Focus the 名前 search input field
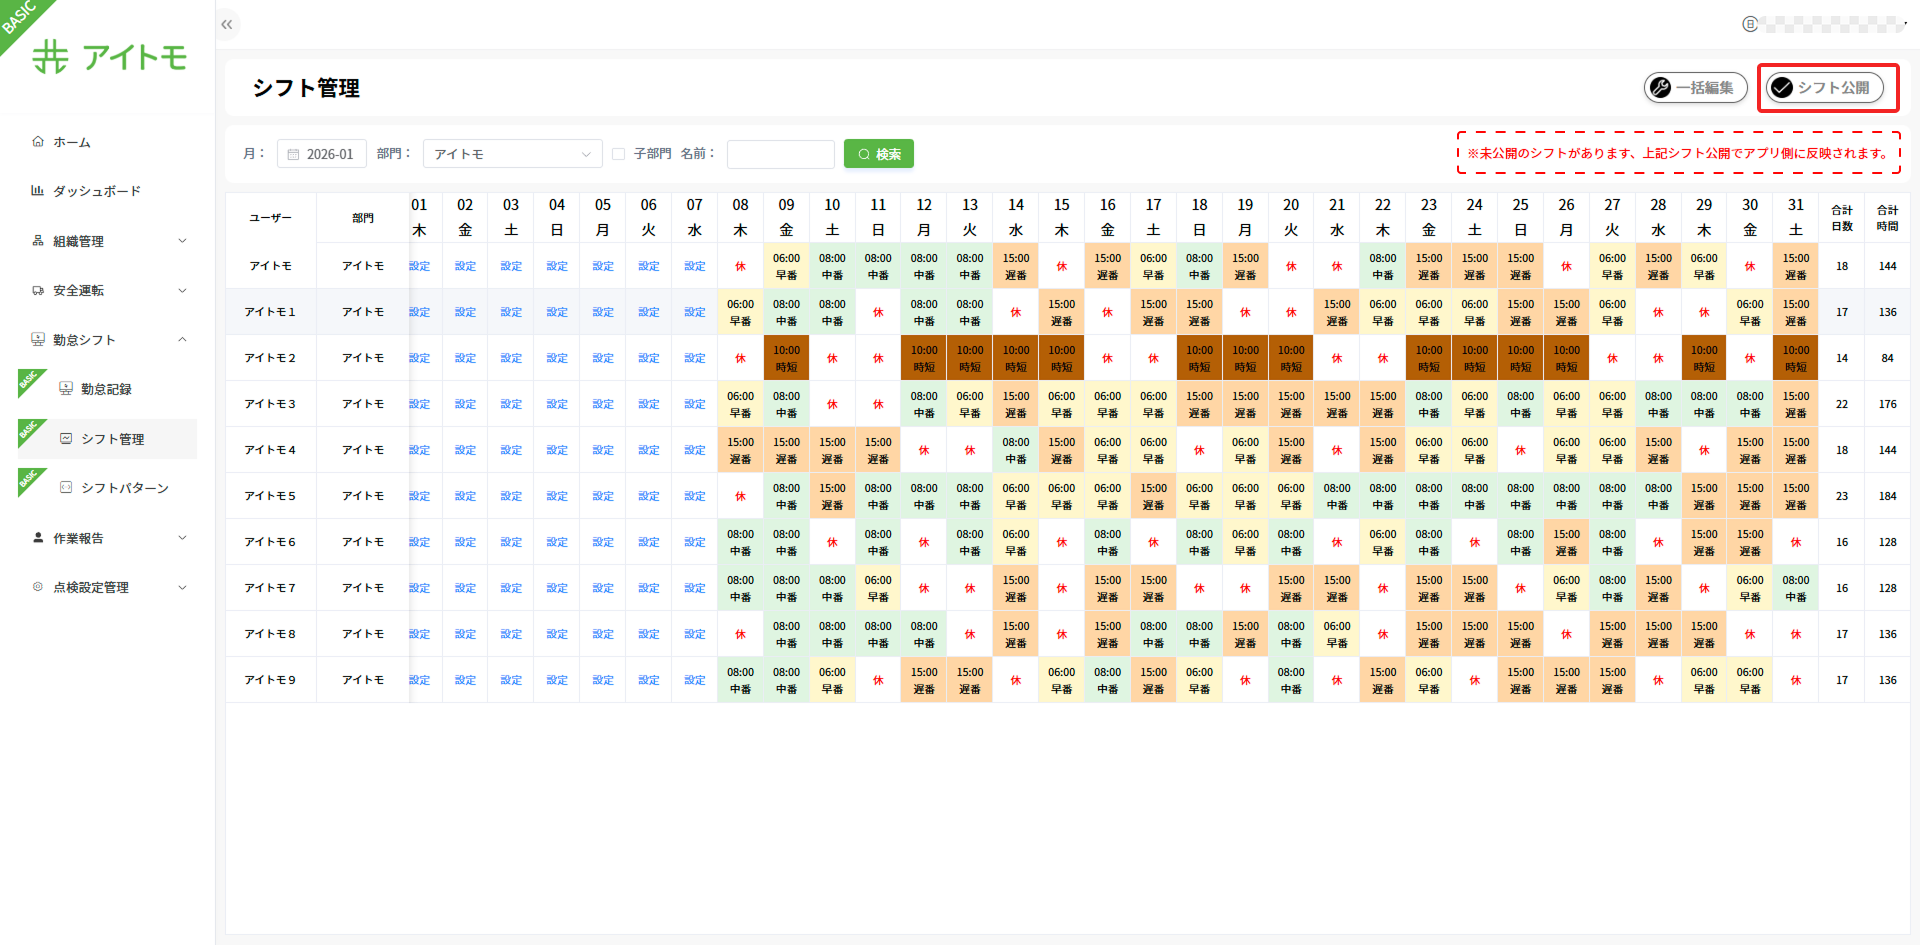This screenshot has width=1920, height=945. point(780,154)
